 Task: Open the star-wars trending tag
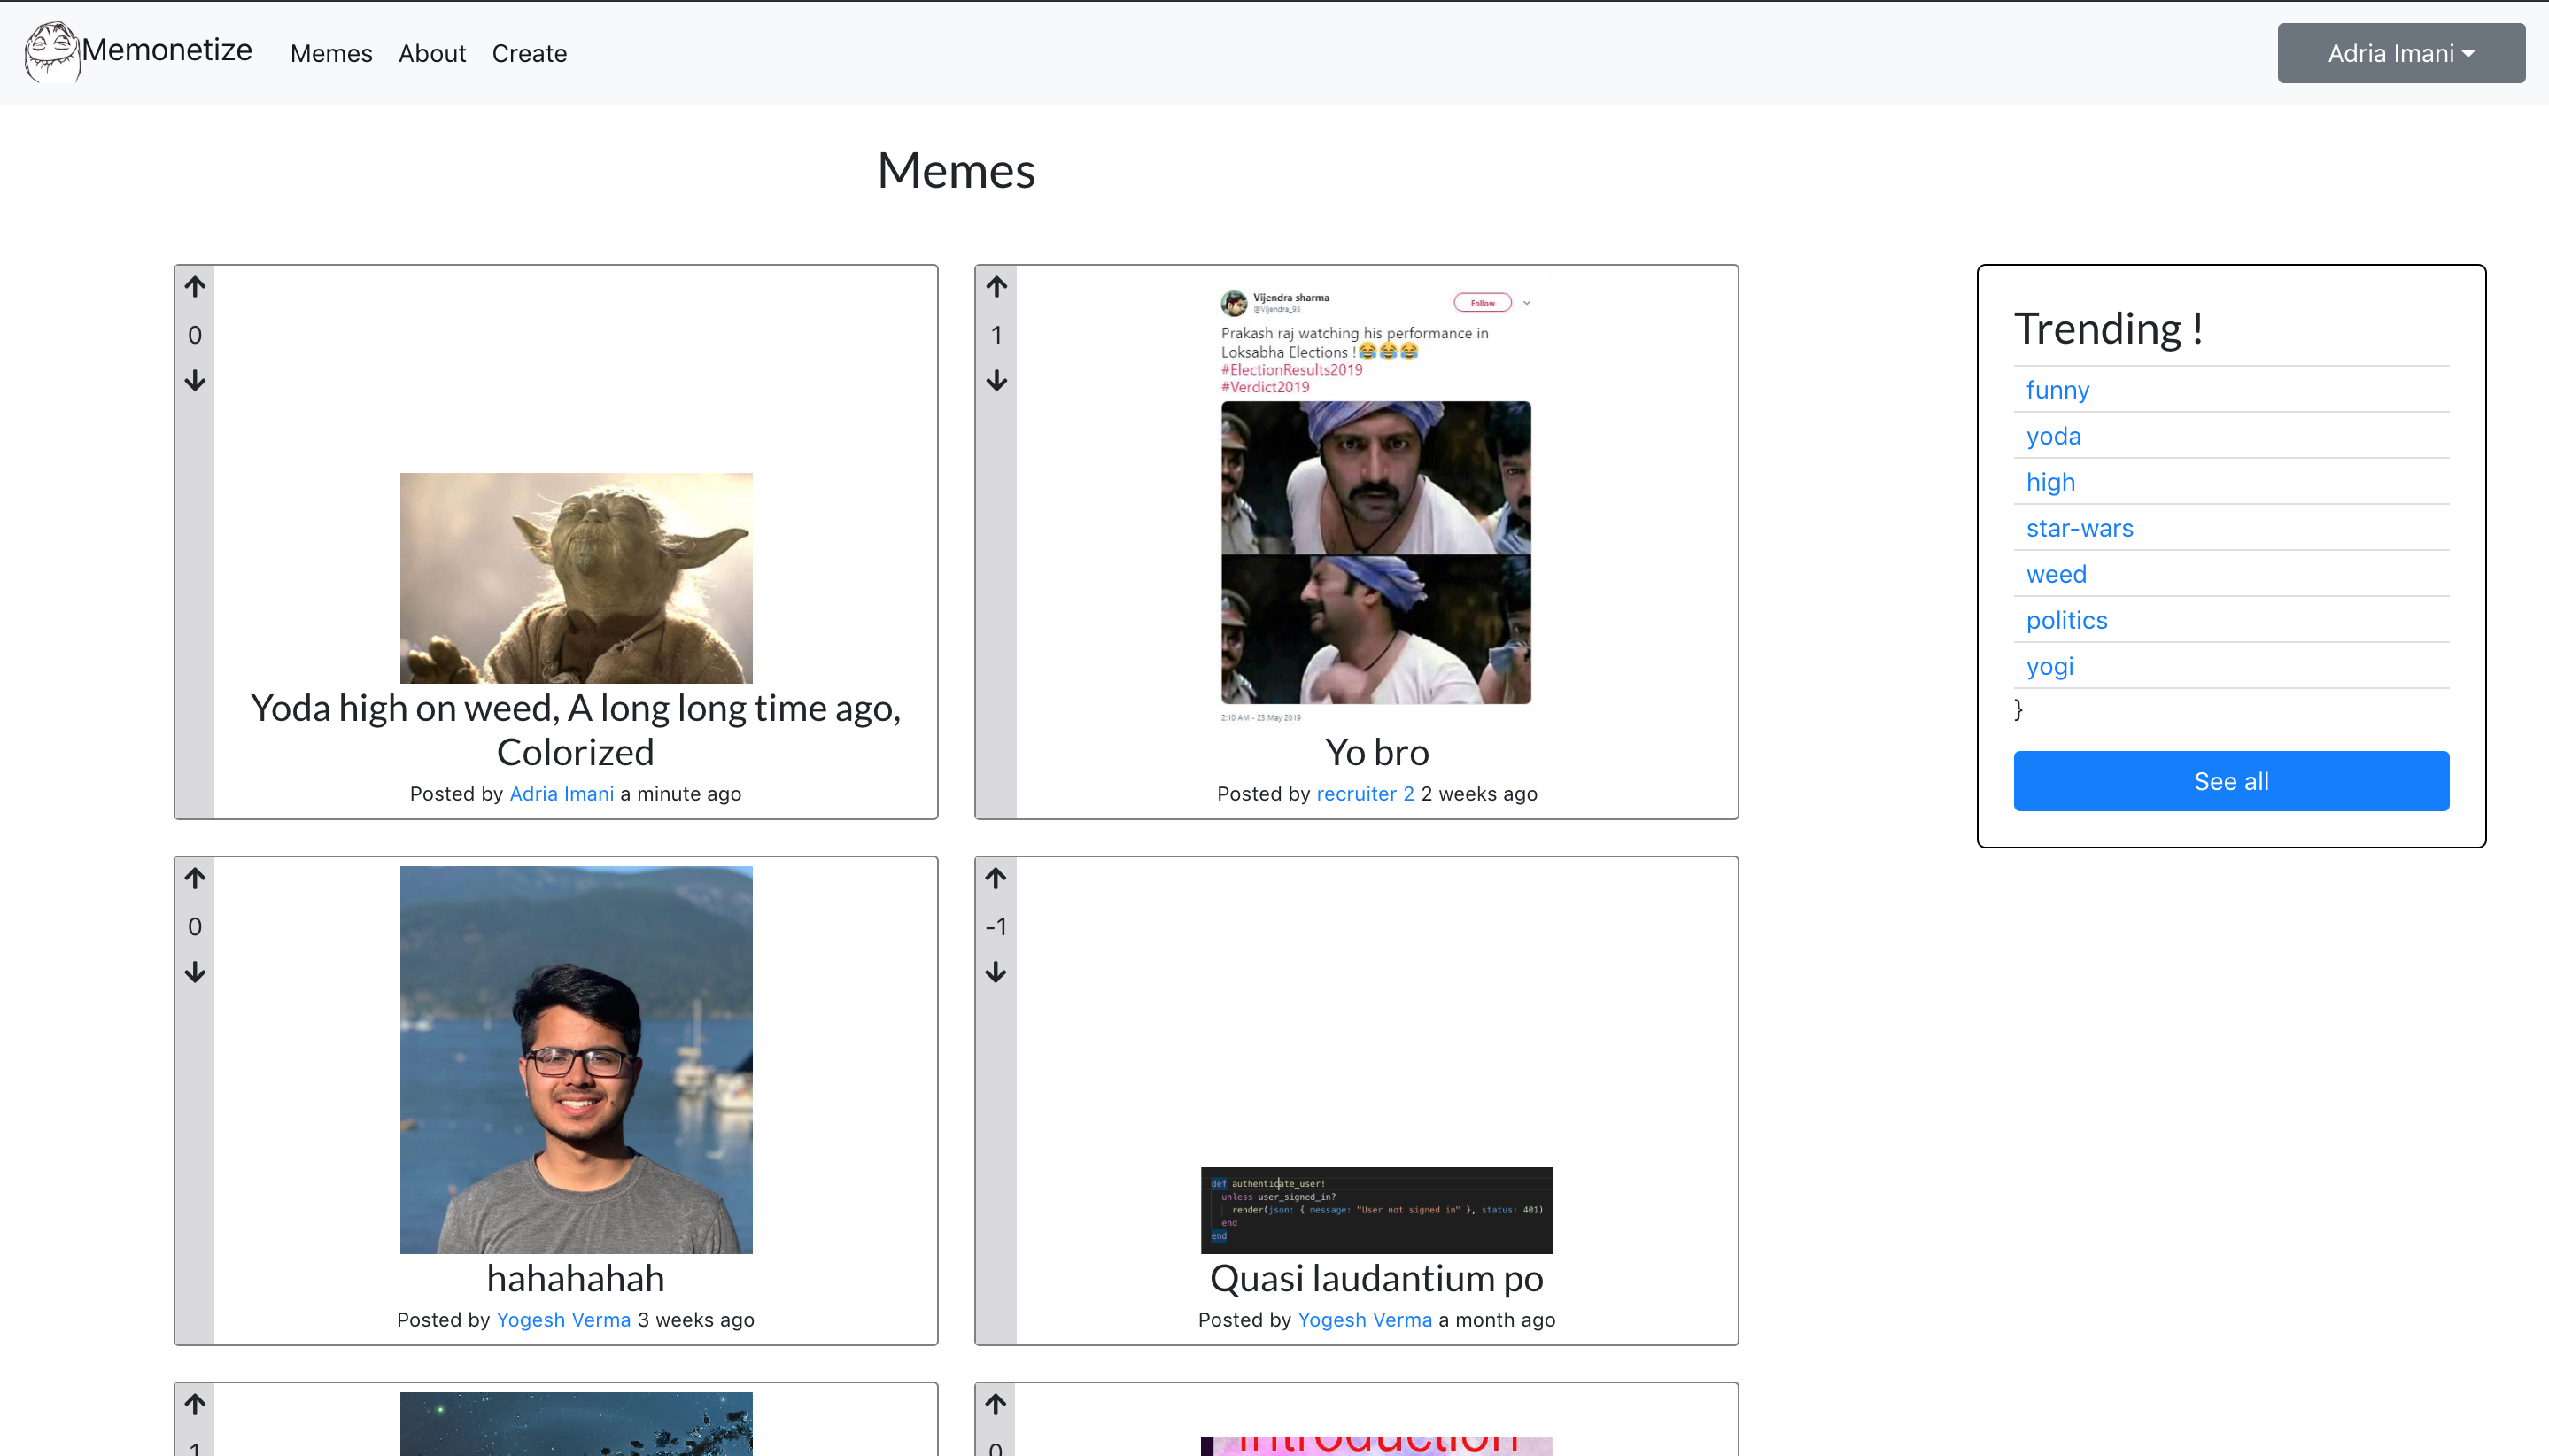pyautogui.click(x=2079, y=528)
